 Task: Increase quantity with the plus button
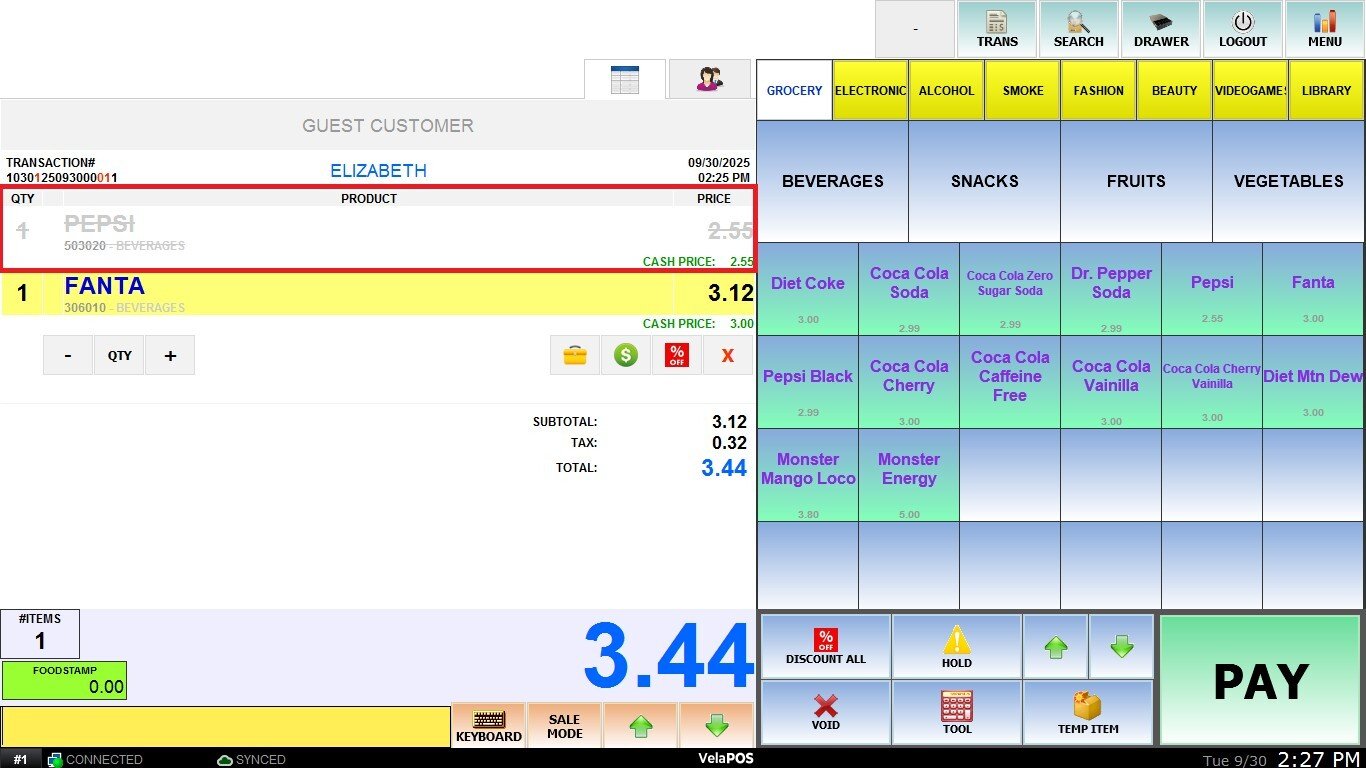click(170, 355)
